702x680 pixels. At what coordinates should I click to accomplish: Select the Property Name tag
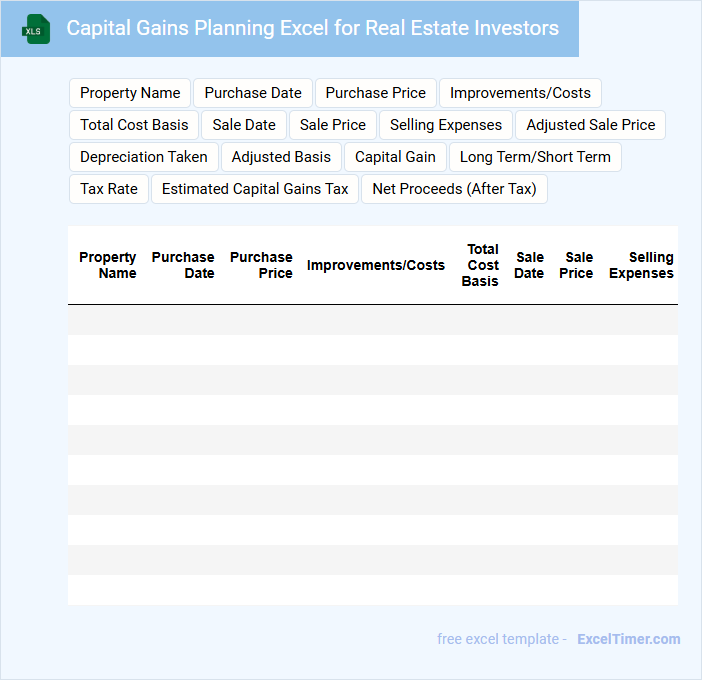click(130, 93)
